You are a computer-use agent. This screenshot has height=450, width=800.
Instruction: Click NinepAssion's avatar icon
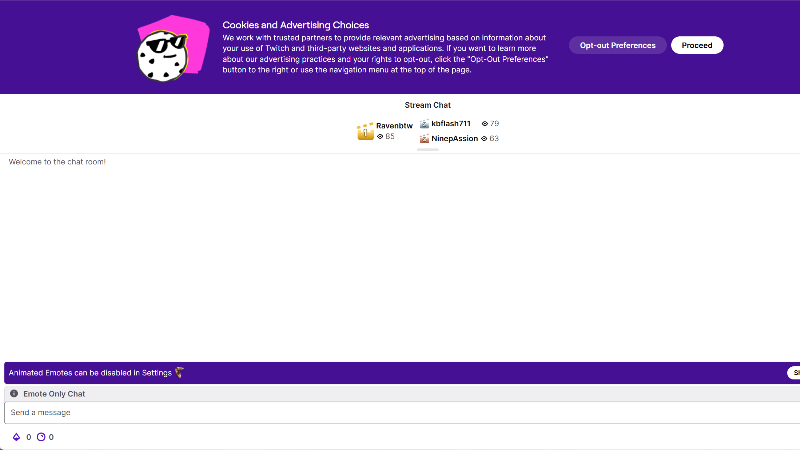(424, 138)
